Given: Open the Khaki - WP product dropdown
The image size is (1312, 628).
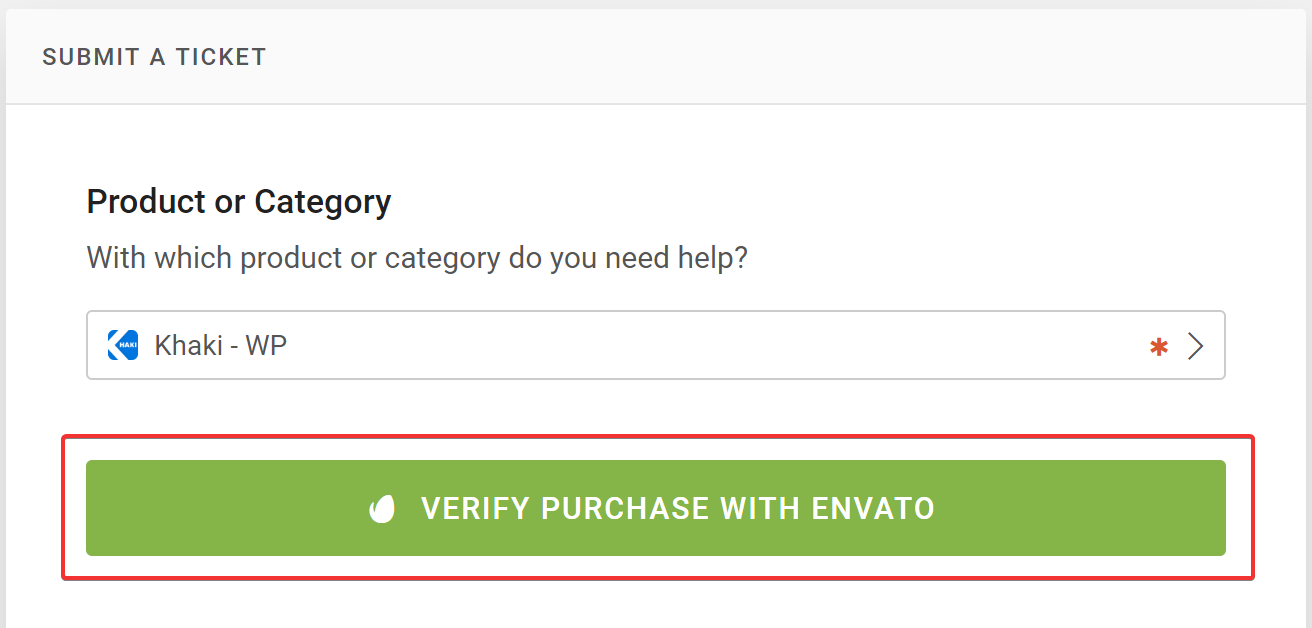Looking at the screenshot, I should [x=655, y=346].
